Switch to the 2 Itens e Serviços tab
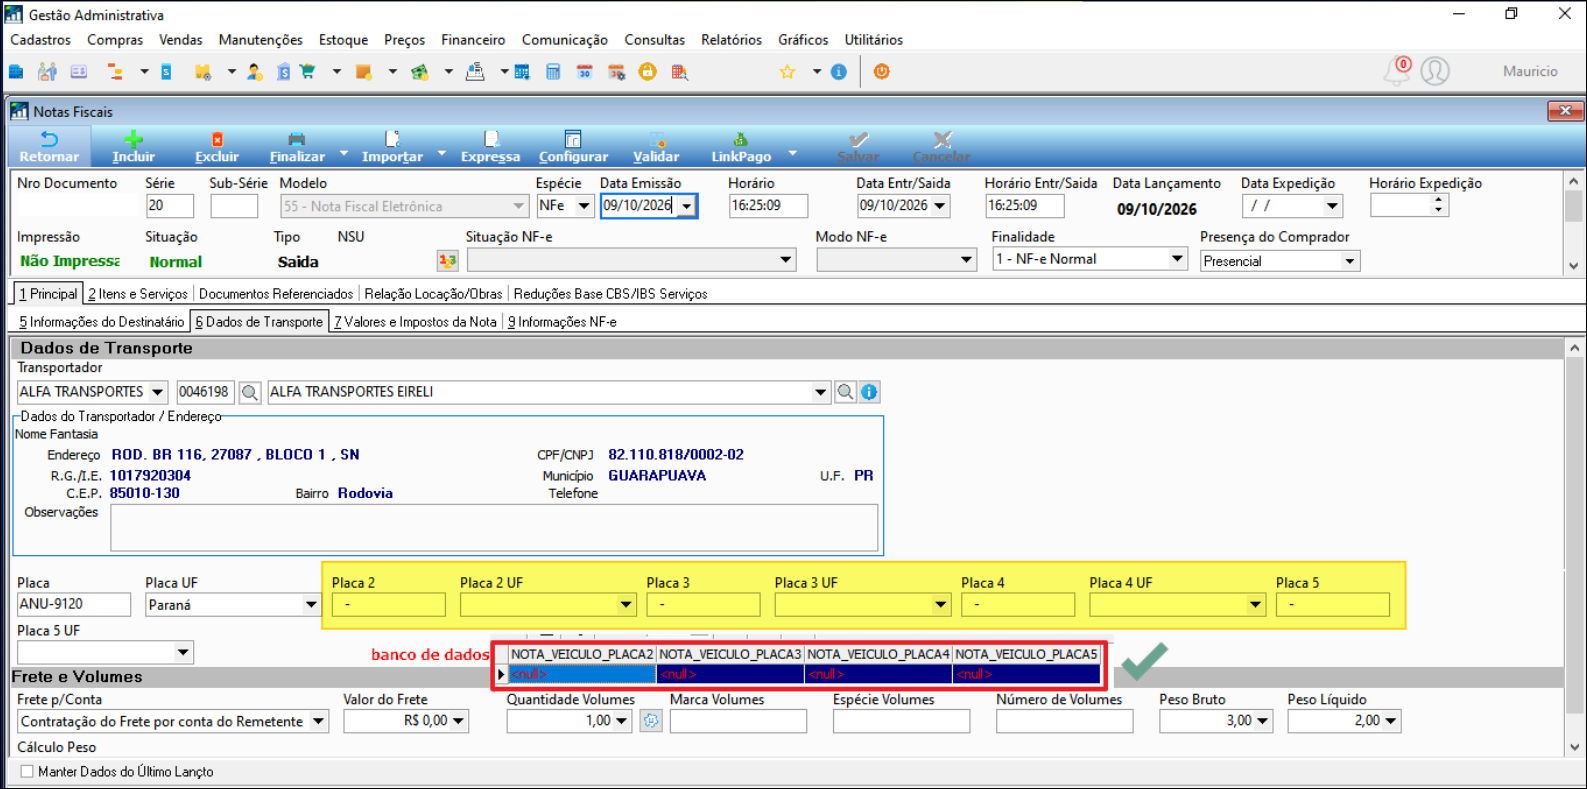This screenshot has height=789, width=1587. coord(138,294)
